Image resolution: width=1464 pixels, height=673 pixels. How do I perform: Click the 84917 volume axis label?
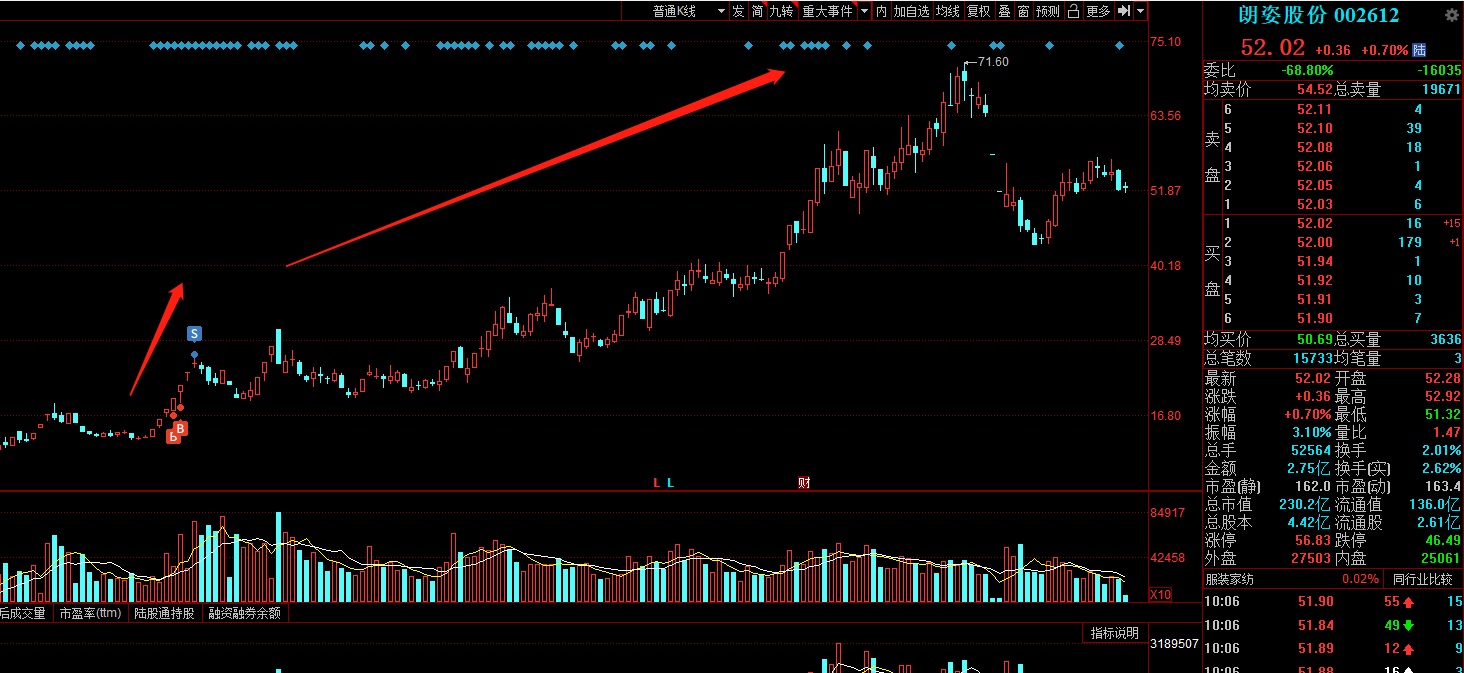coord(1168,513)
